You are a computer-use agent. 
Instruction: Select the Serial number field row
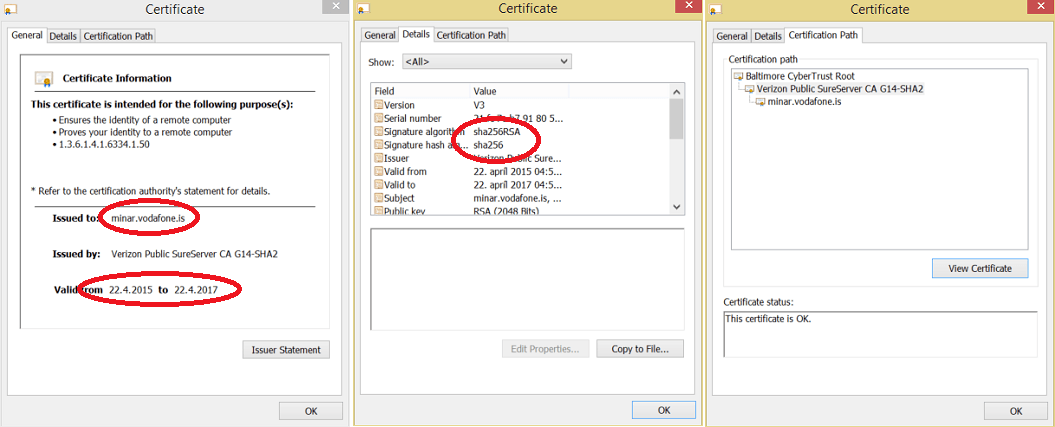[x=521, y=118]
